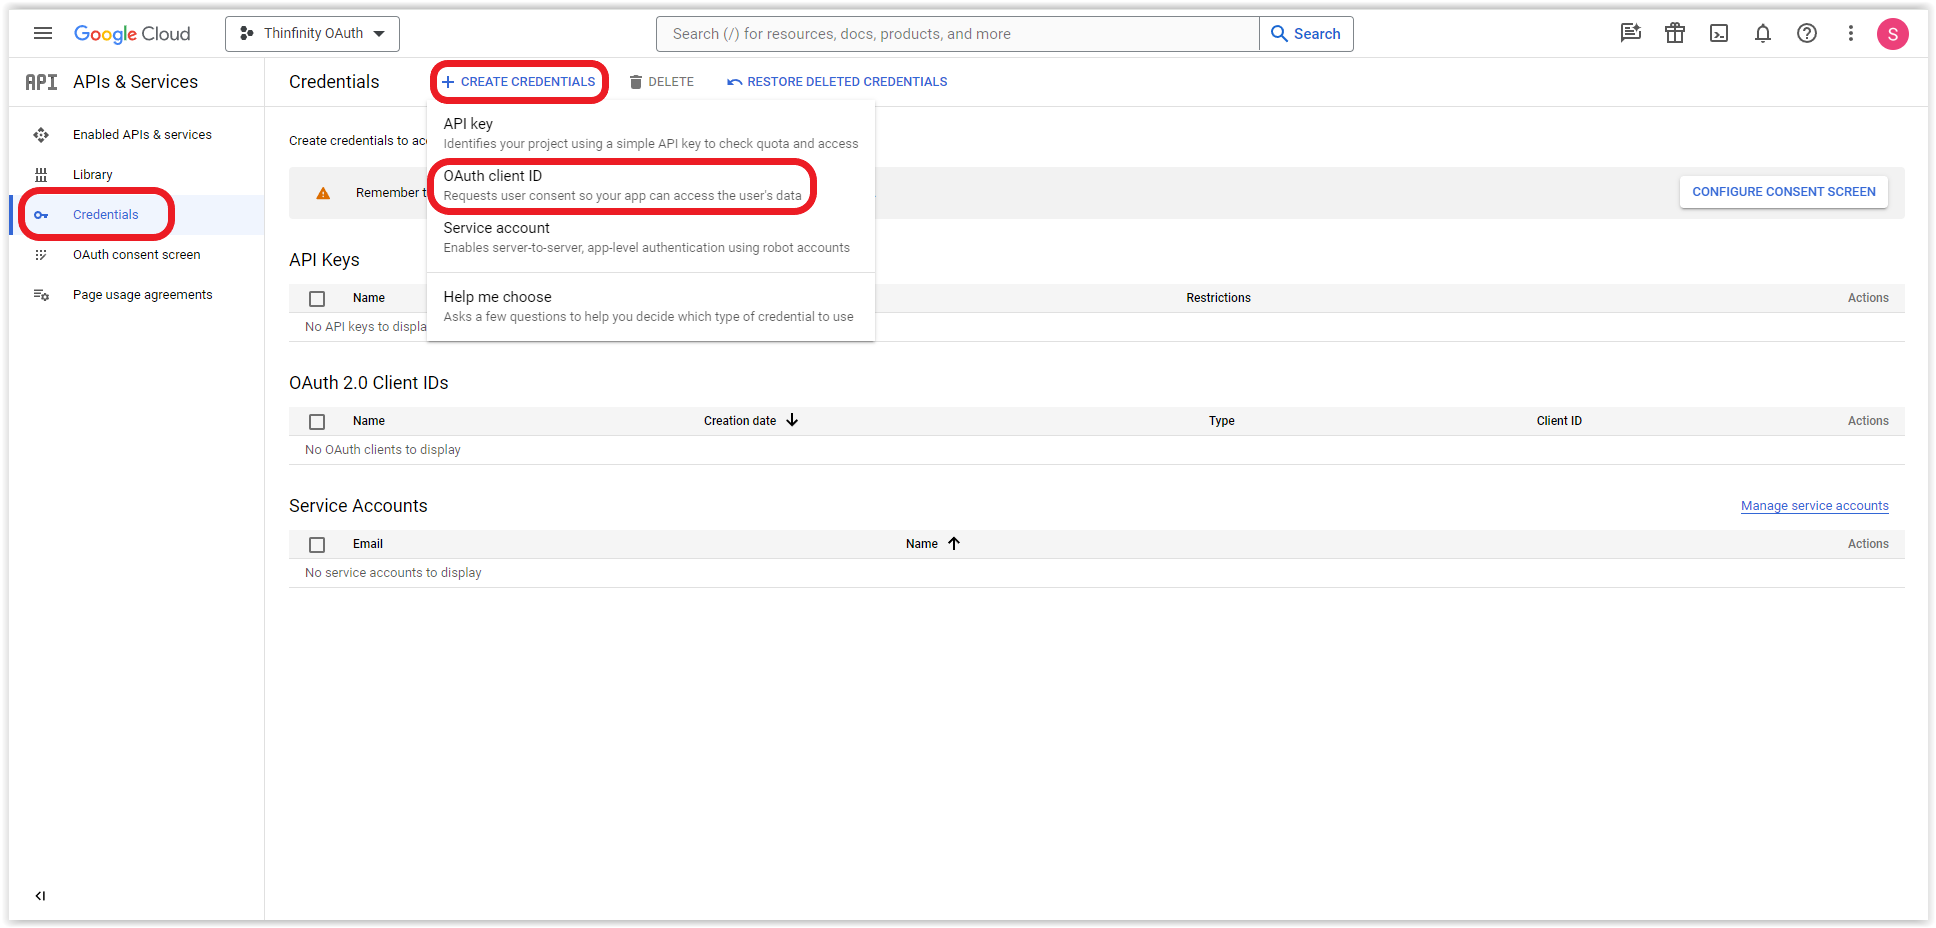Open the Notifications bell
Viewport: 1936px width, 928px height.
1763,33
